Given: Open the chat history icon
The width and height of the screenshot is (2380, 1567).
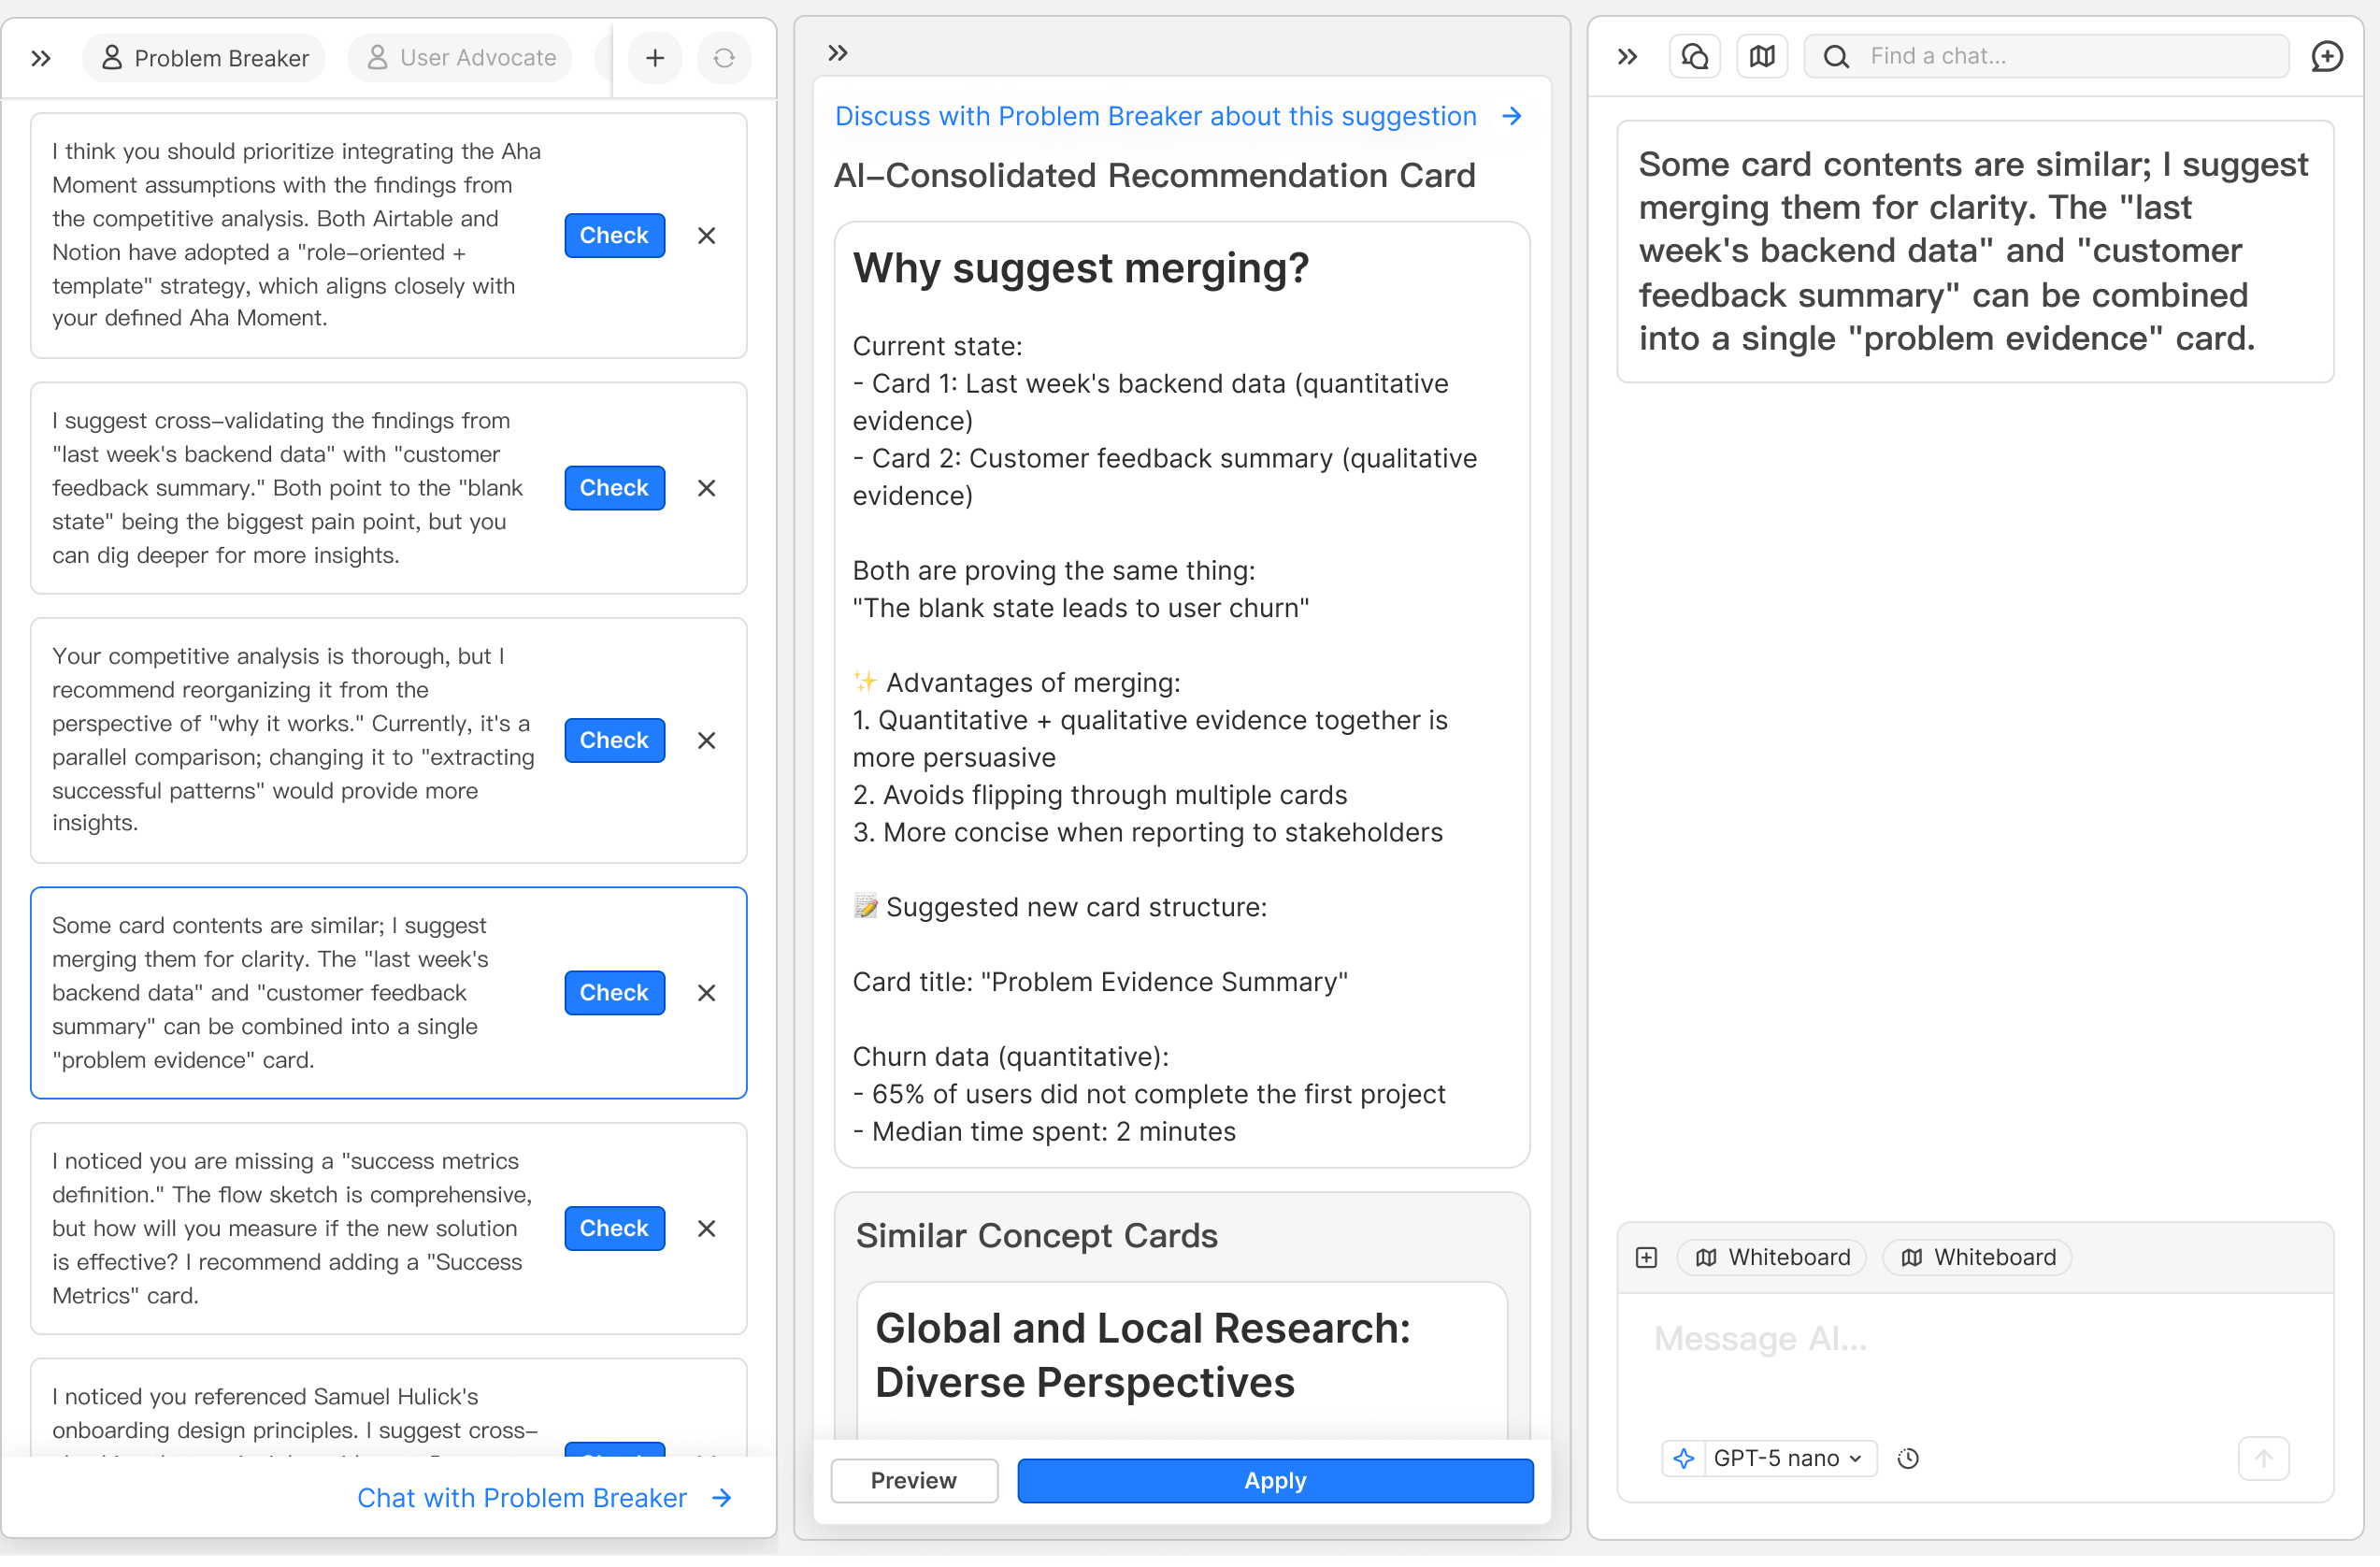Looking at the screenshot, I should pos(1695,56).
